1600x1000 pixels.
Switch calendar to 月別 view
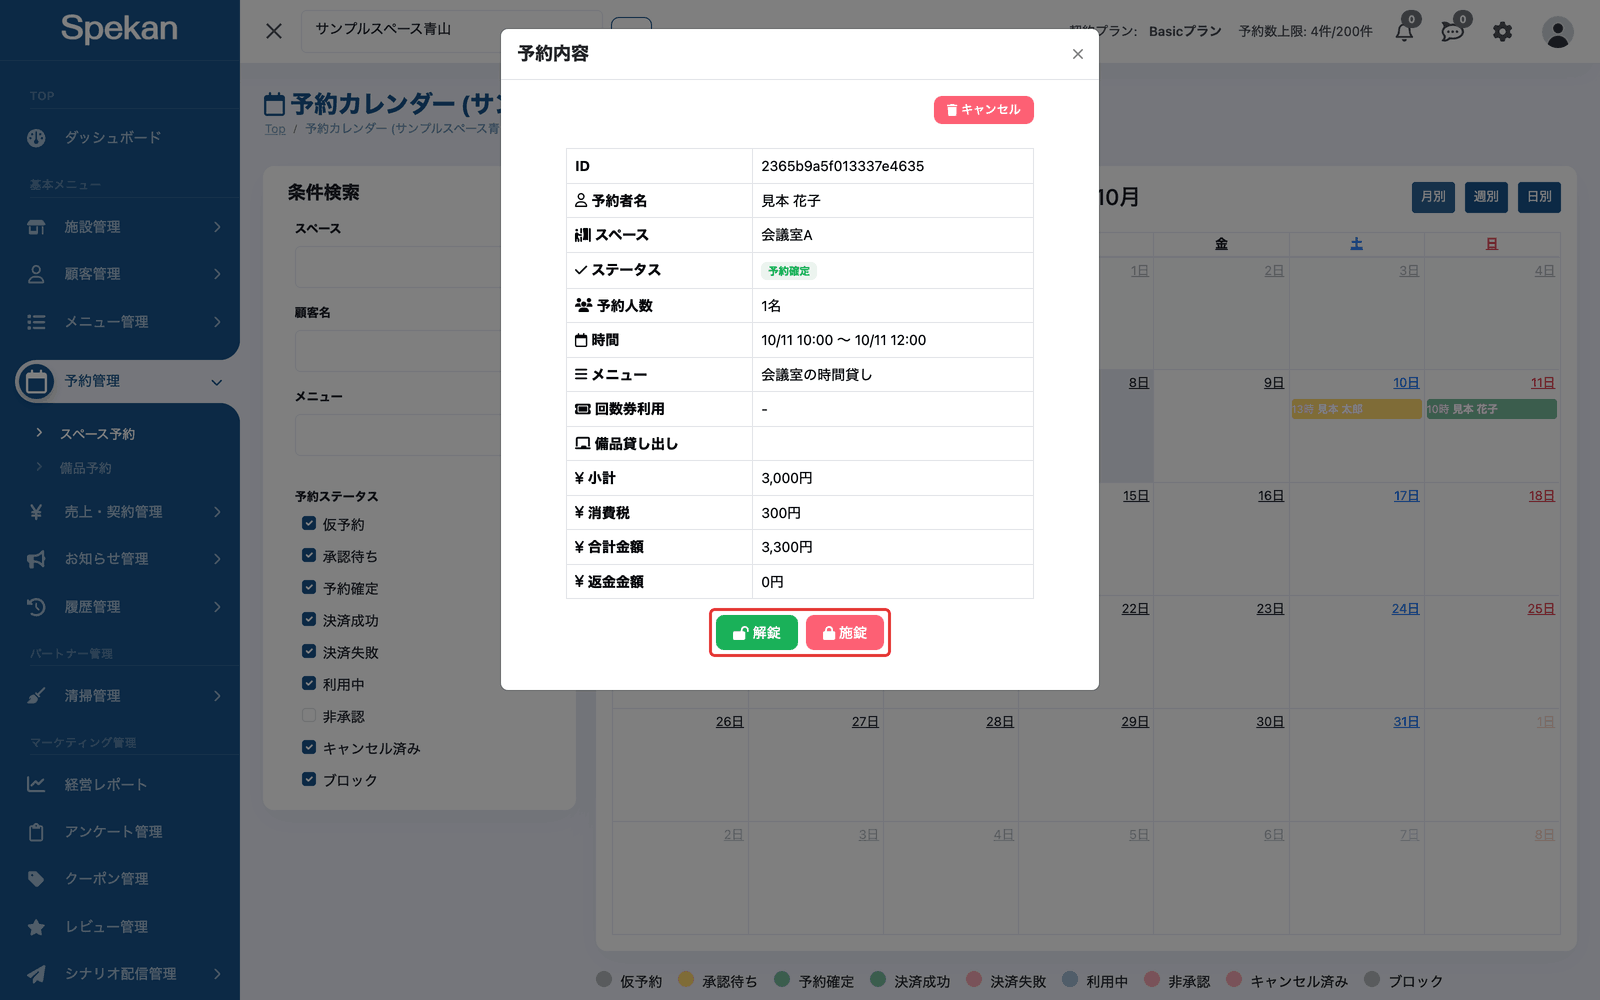pyautogui.click(x=1433, y=197)
